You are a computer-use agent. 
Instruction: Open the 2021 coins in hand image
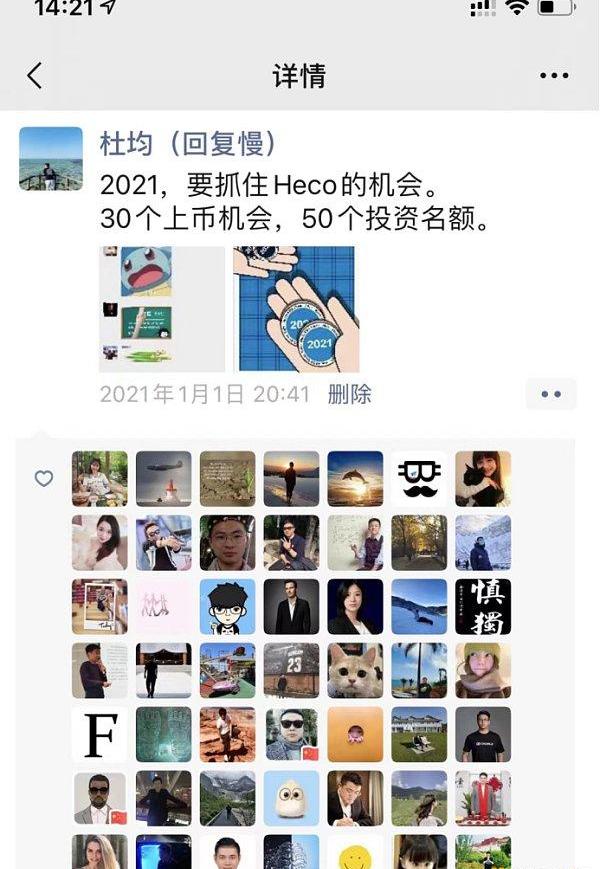tap(296, 309)
